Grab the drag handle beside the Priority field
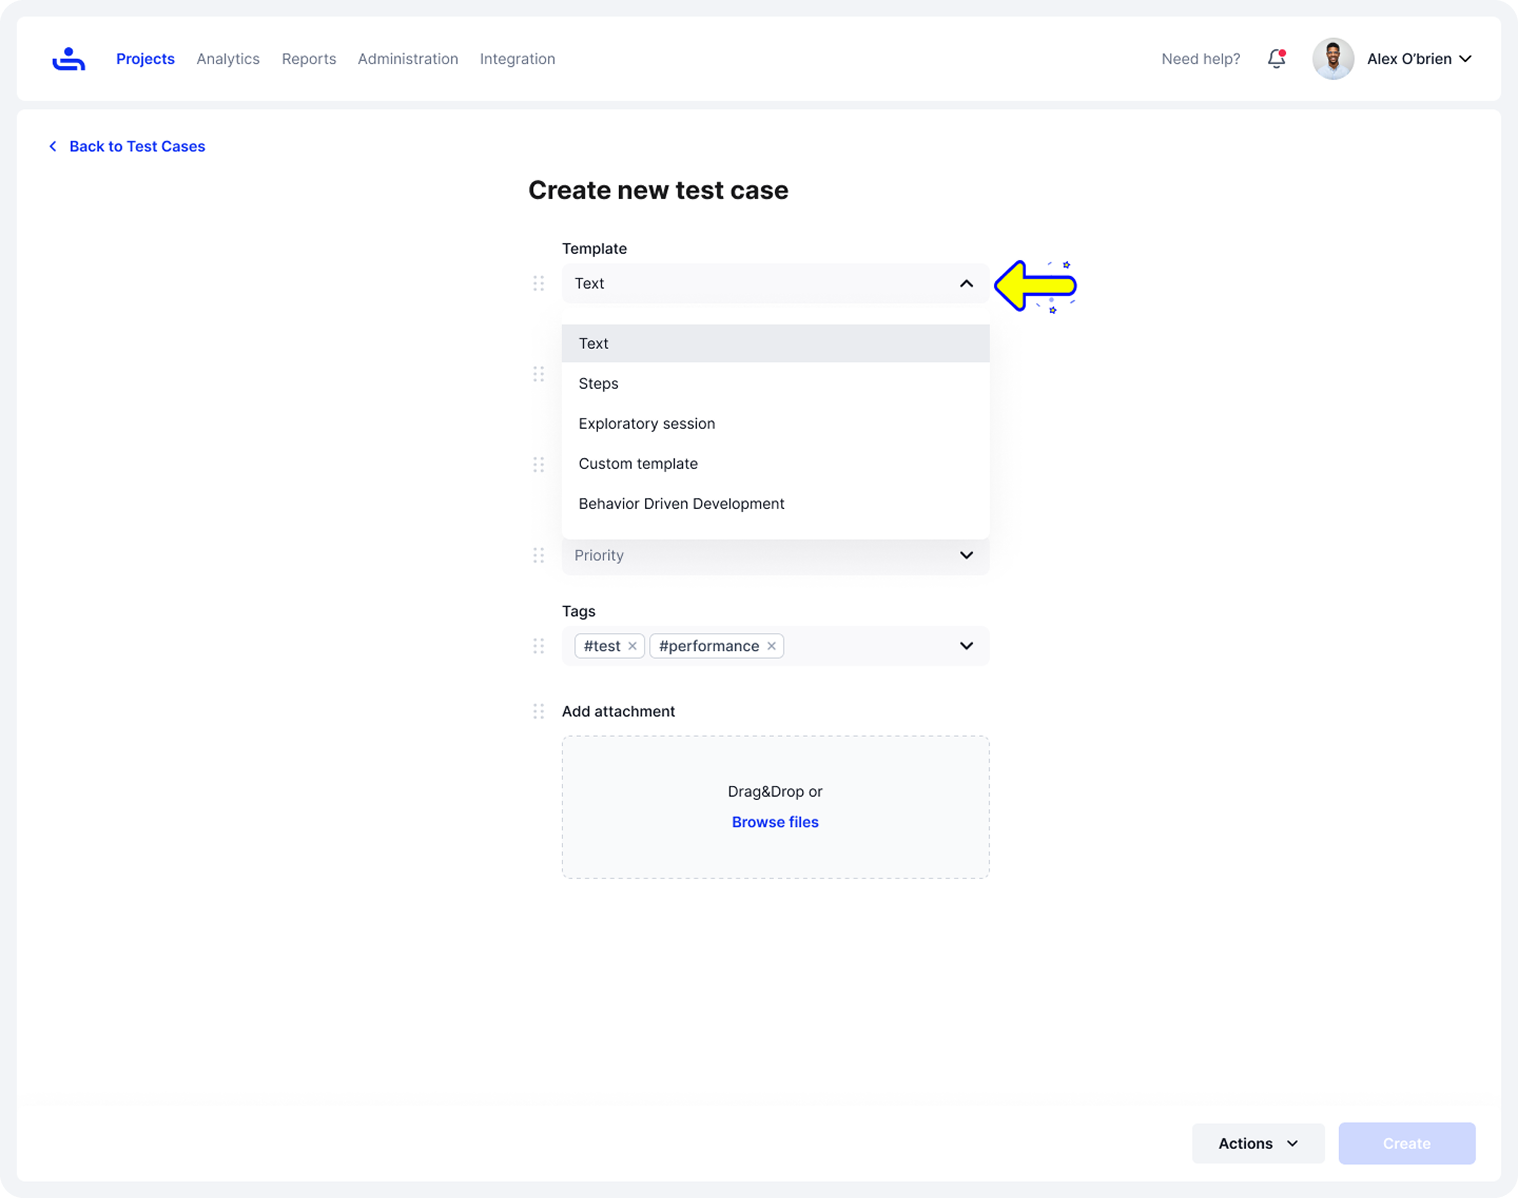Viewport: 1518px width, 1198px height. (539, 555)
